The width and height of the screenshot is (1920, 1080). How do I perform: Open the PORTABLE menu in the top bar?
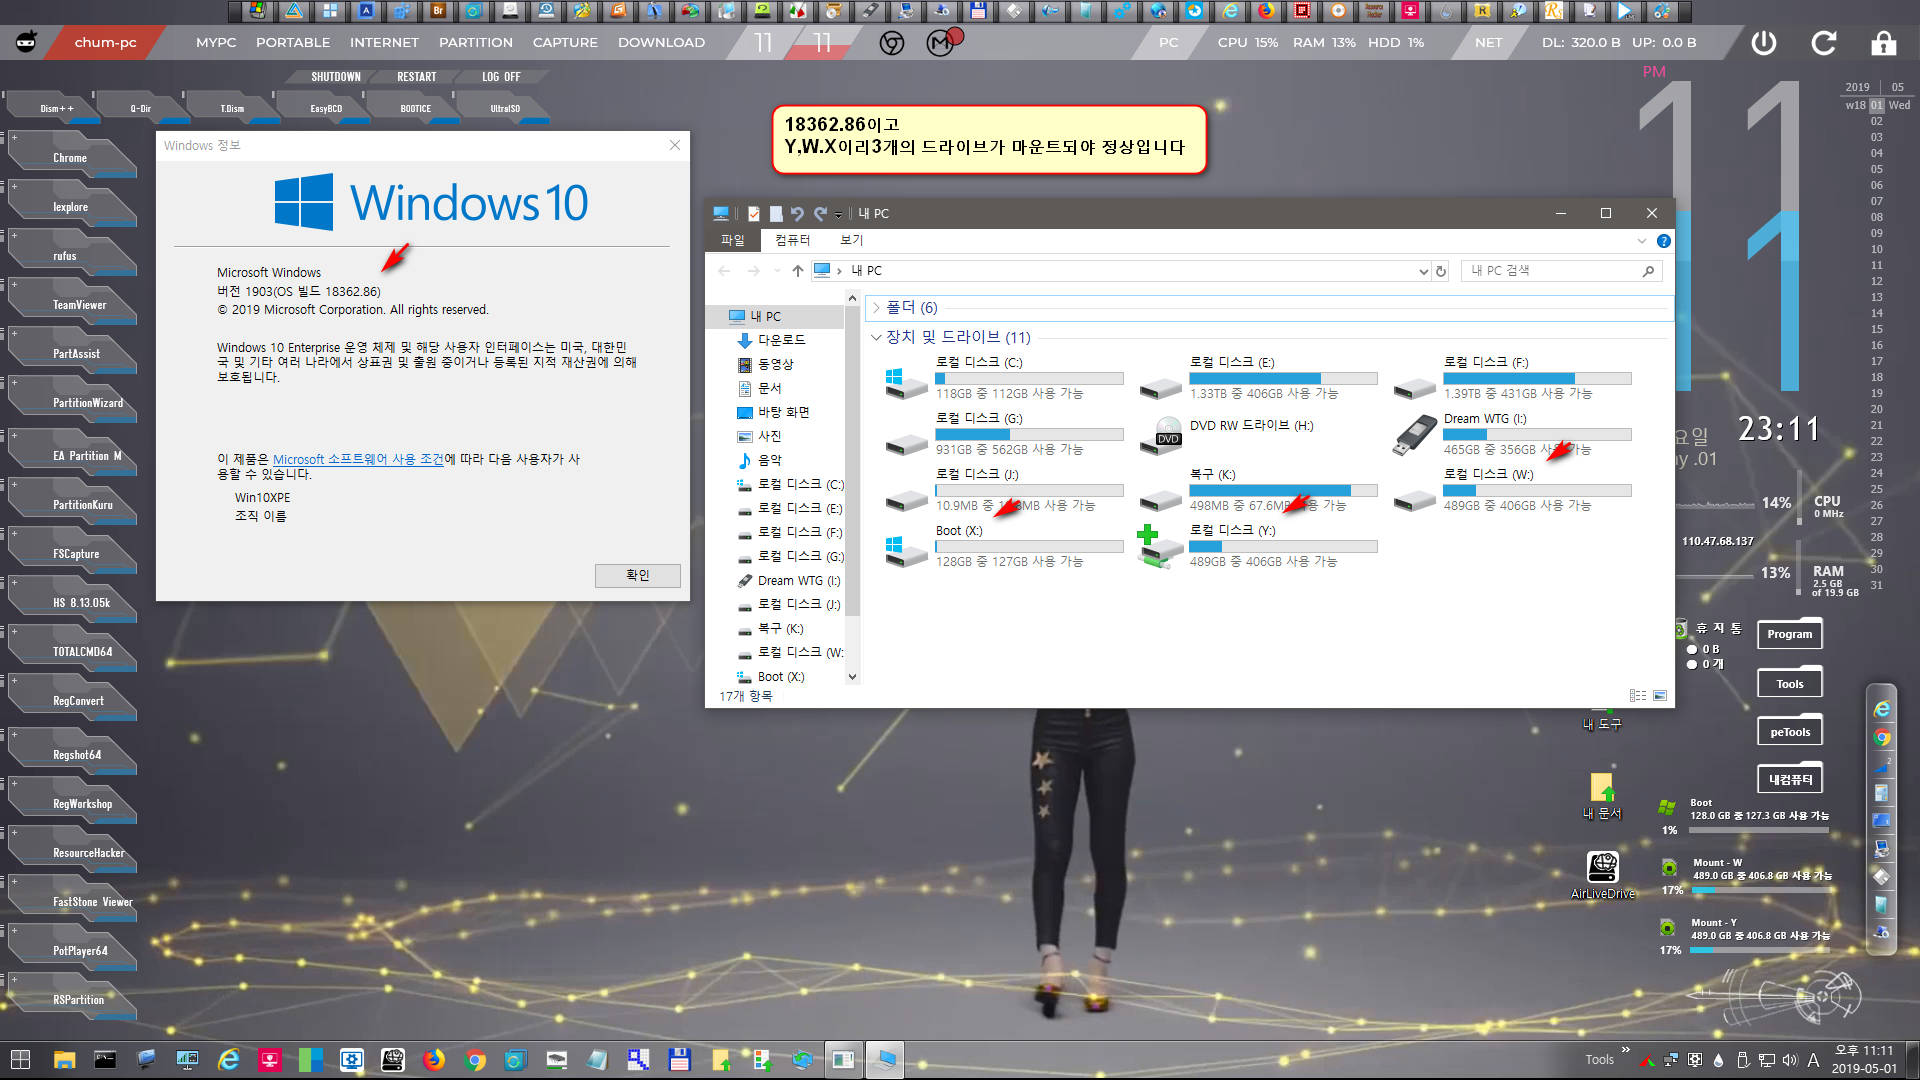pyautogui.click(x=293, y=43)
